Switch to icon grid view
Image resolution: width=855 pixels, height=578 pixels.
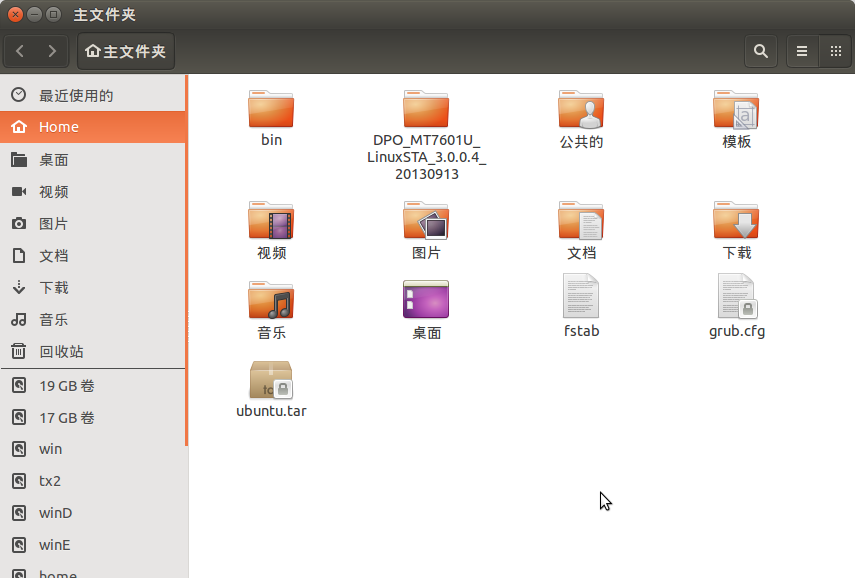point(835,51)
